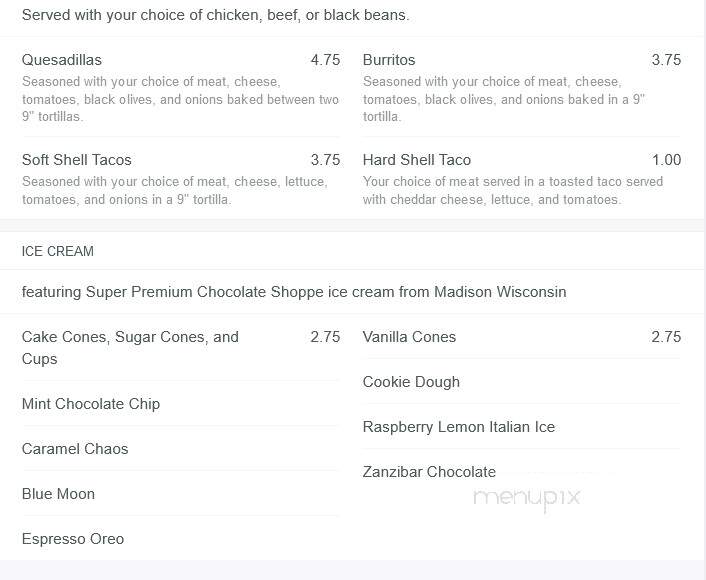Pick the Cookie Dough flavor
Screen dimensions: 706x580
pyautogui.click(x=411, y=382)
